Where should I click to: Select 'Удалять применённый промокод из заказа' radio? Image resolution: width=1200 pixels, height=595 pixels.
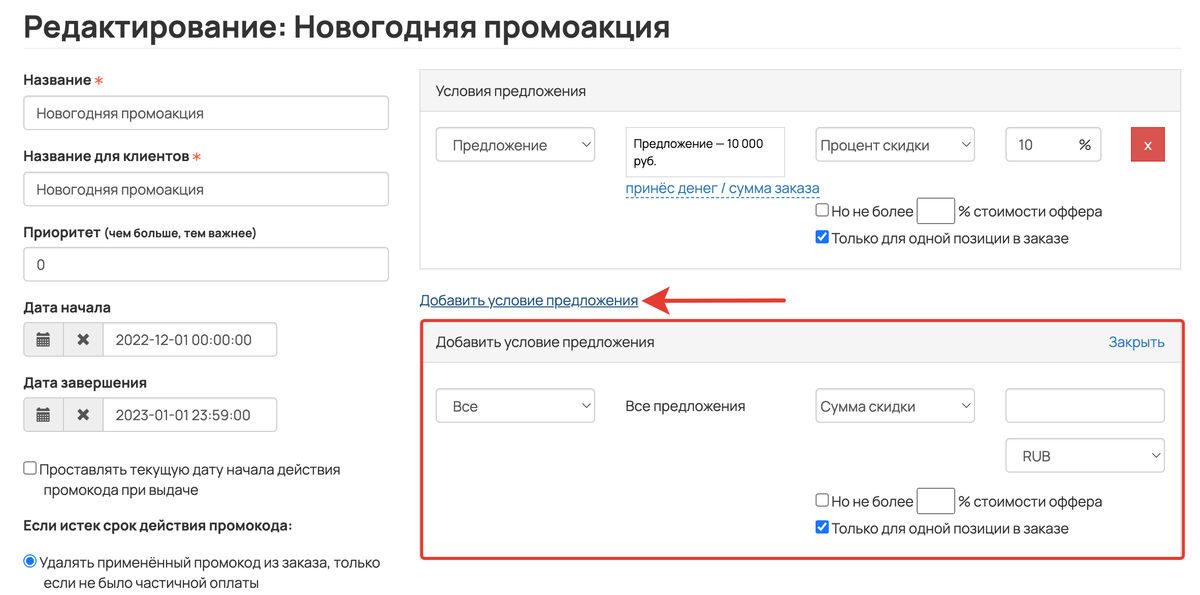(30, 562)
